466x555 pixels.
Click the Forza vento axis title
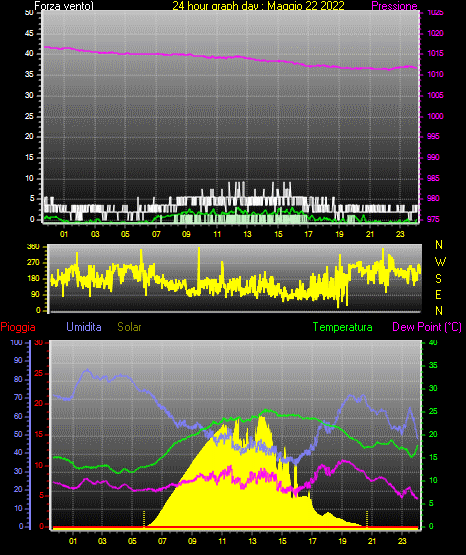click(64, 6)
